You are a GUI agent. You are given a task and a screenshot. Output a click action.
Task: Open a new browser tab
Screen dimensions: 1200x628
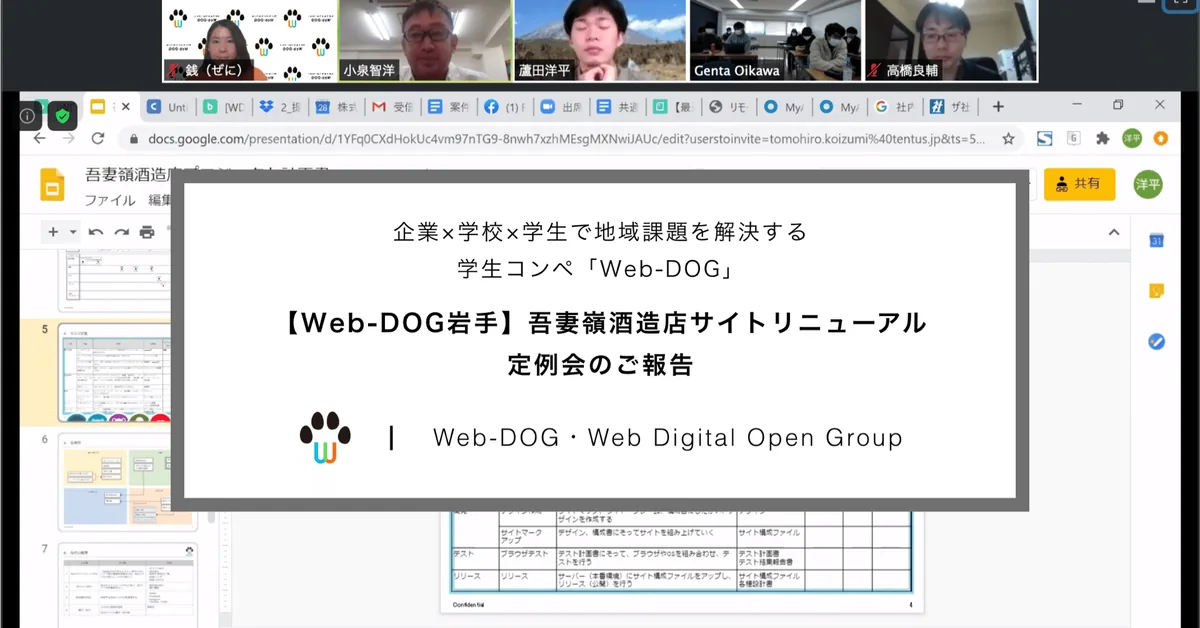tap(998, 107)
